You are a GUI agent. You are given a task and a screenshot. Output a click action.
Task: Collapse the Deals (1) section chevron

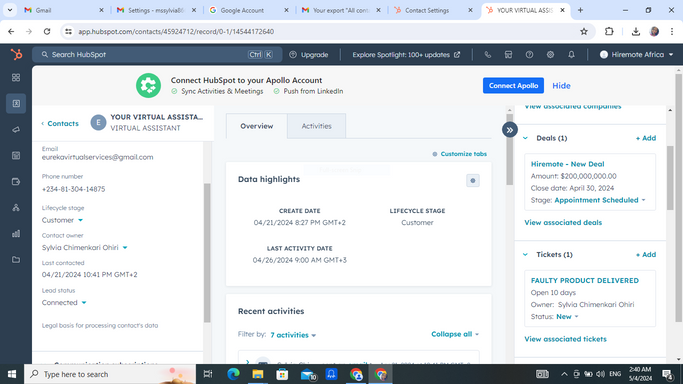[x=525, y=138]
